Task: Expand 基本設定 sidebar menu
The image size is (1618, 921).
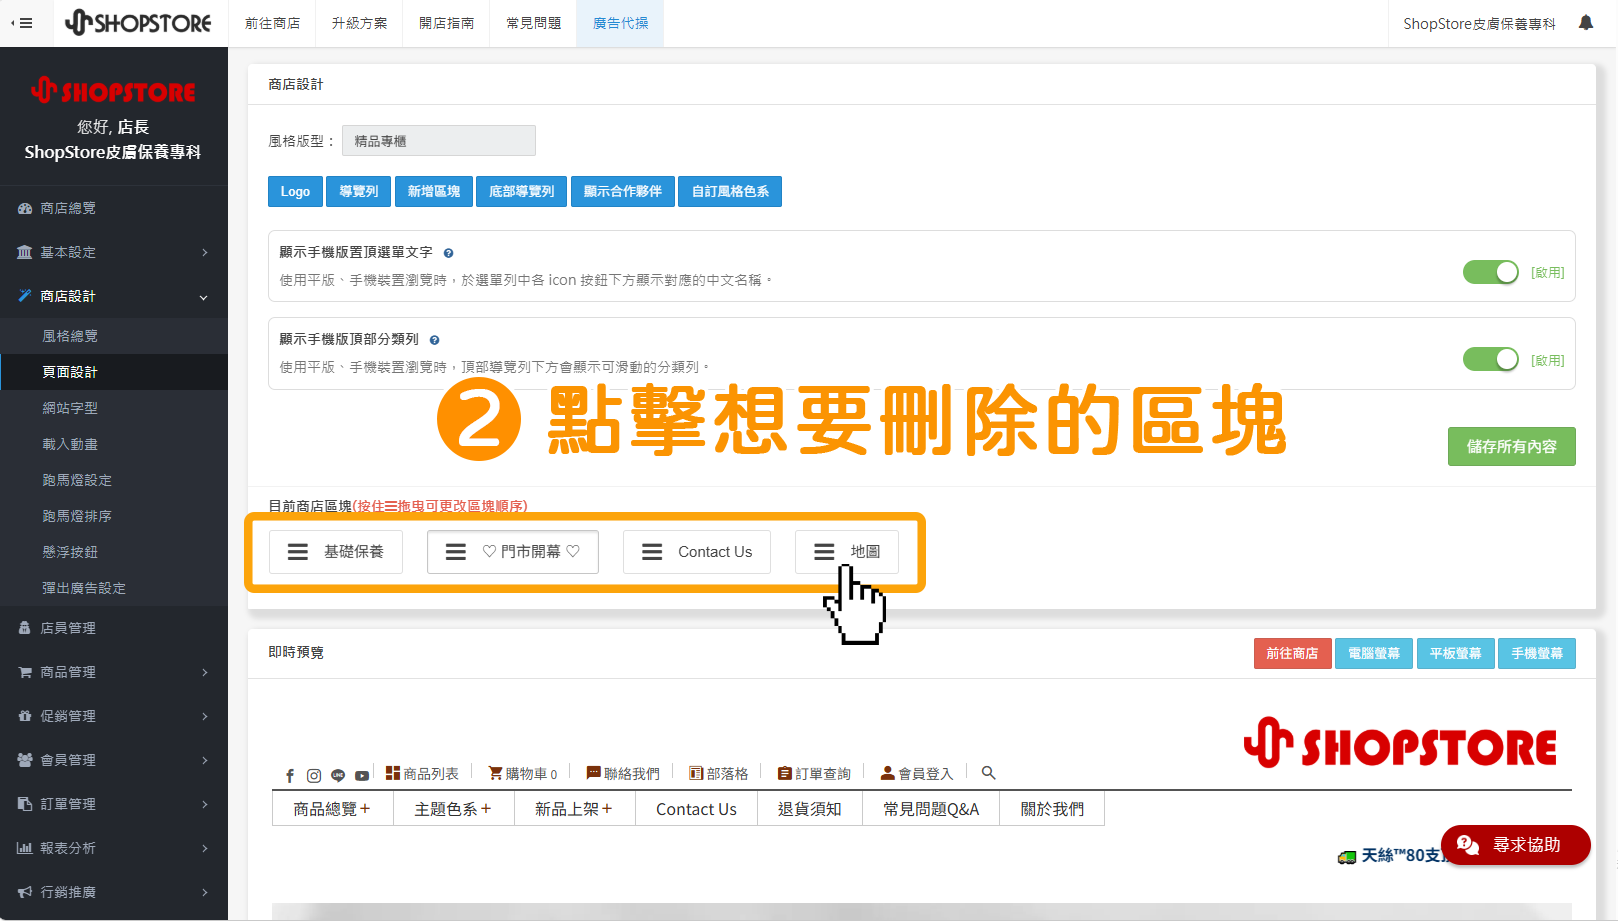Action: (x=114, y=252)
